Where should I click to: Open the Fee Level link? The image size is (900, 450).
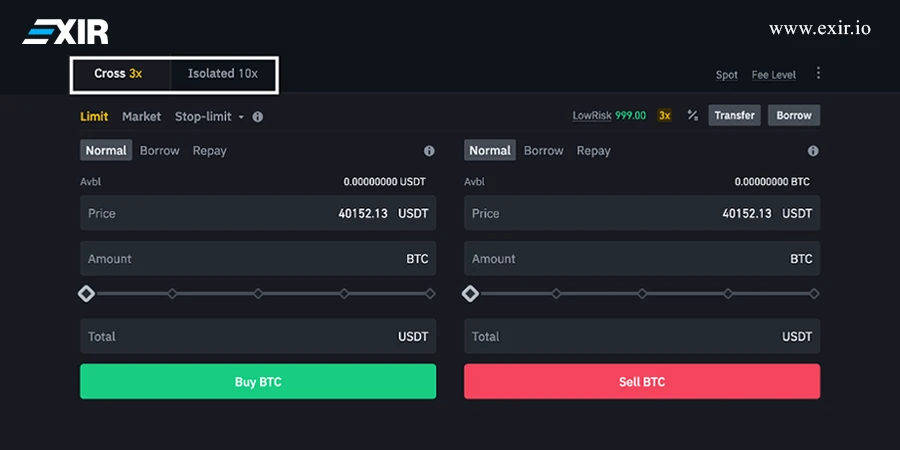tap(774, 75)
